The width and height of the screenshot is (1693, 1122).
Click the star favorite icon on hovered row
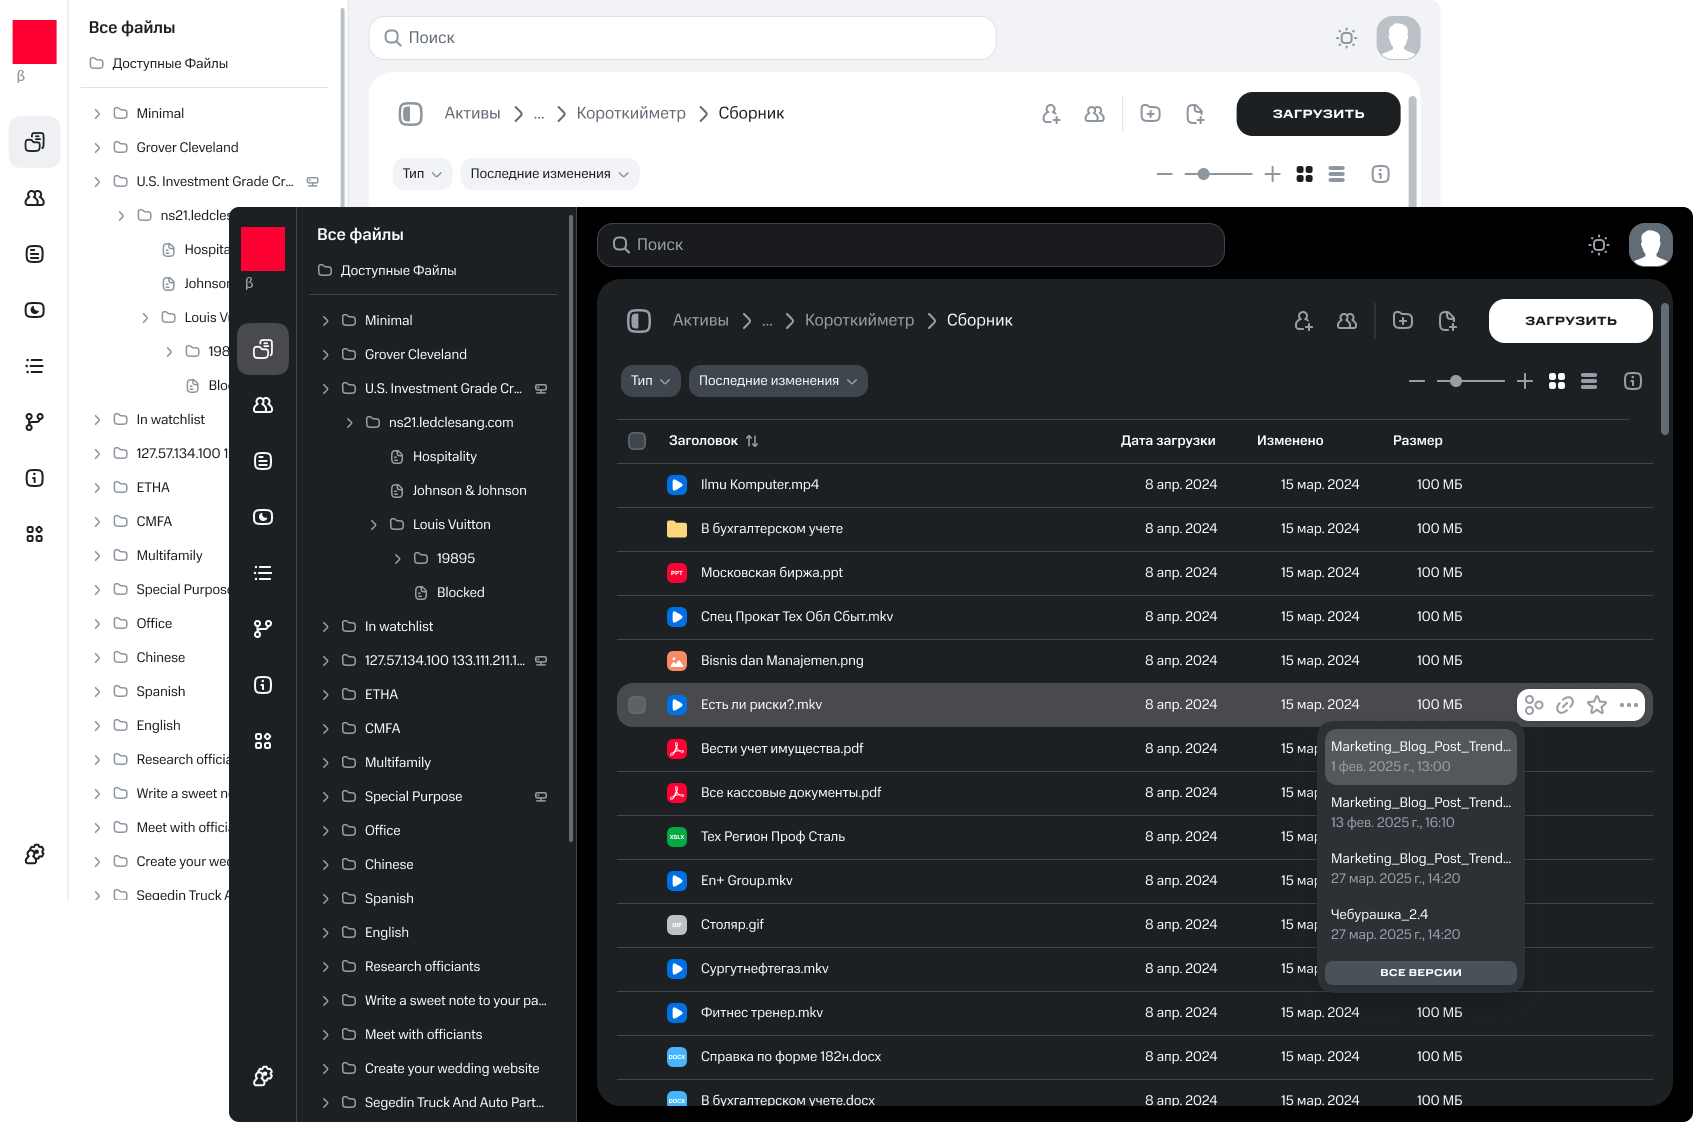[x=1597, y=705]
